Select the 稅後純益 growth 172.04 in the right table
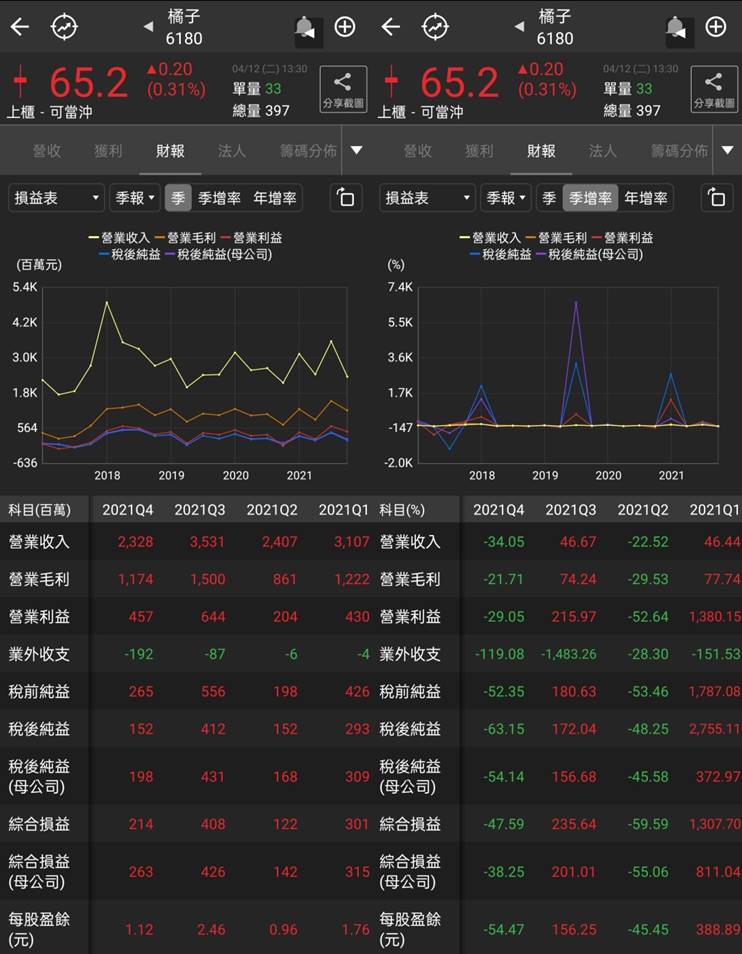The width and height of the screenshot is (742, 954). [x=574, y=729]
